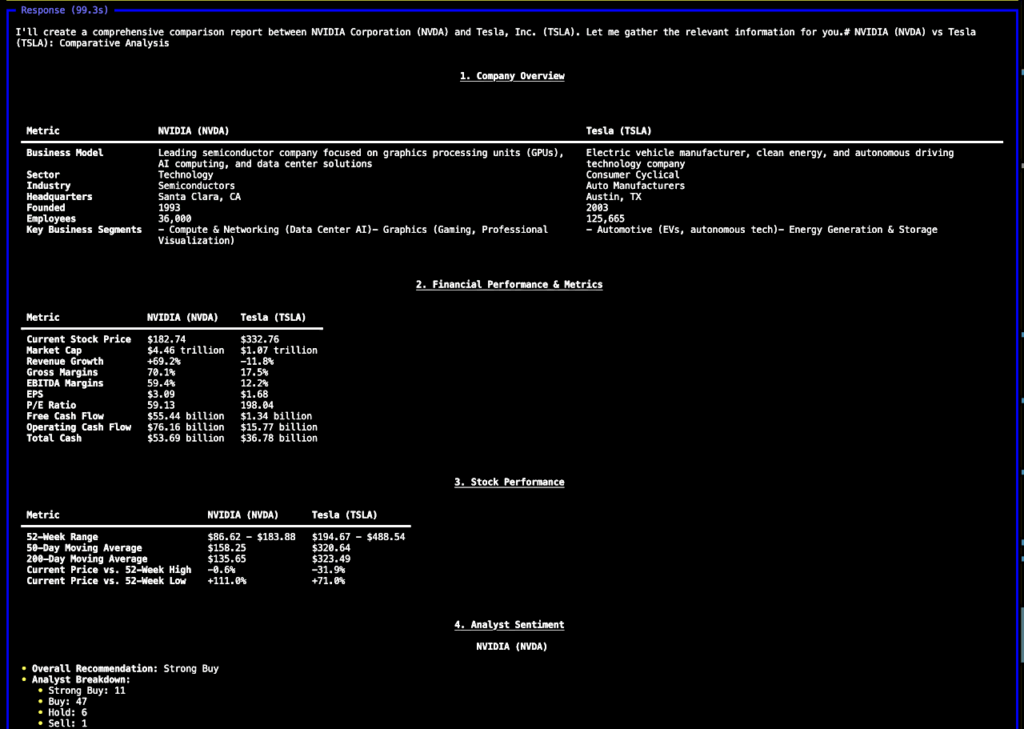
Task: Click the "1. Company Overview" heading
Action: pyautogui.click(x=512, y=76)
